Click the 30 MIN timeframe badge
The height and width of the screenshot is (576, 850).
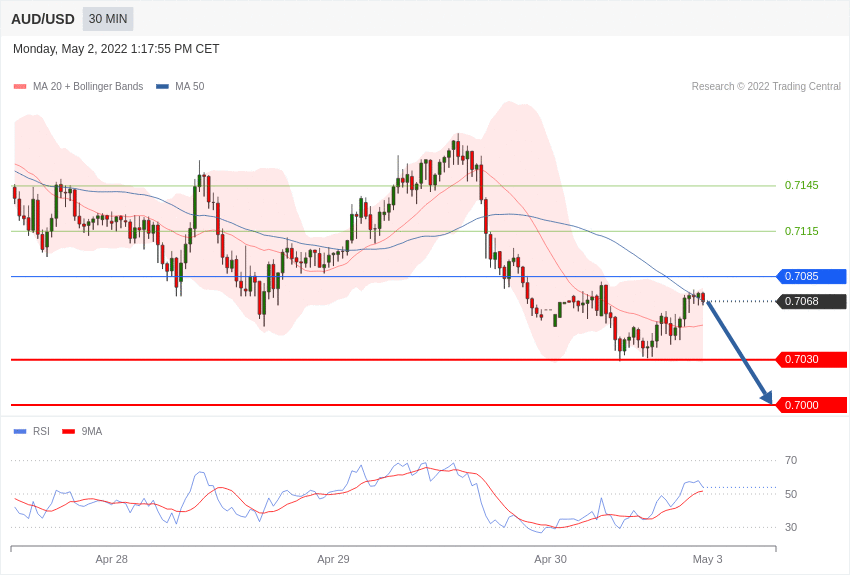tap(108, 19)
